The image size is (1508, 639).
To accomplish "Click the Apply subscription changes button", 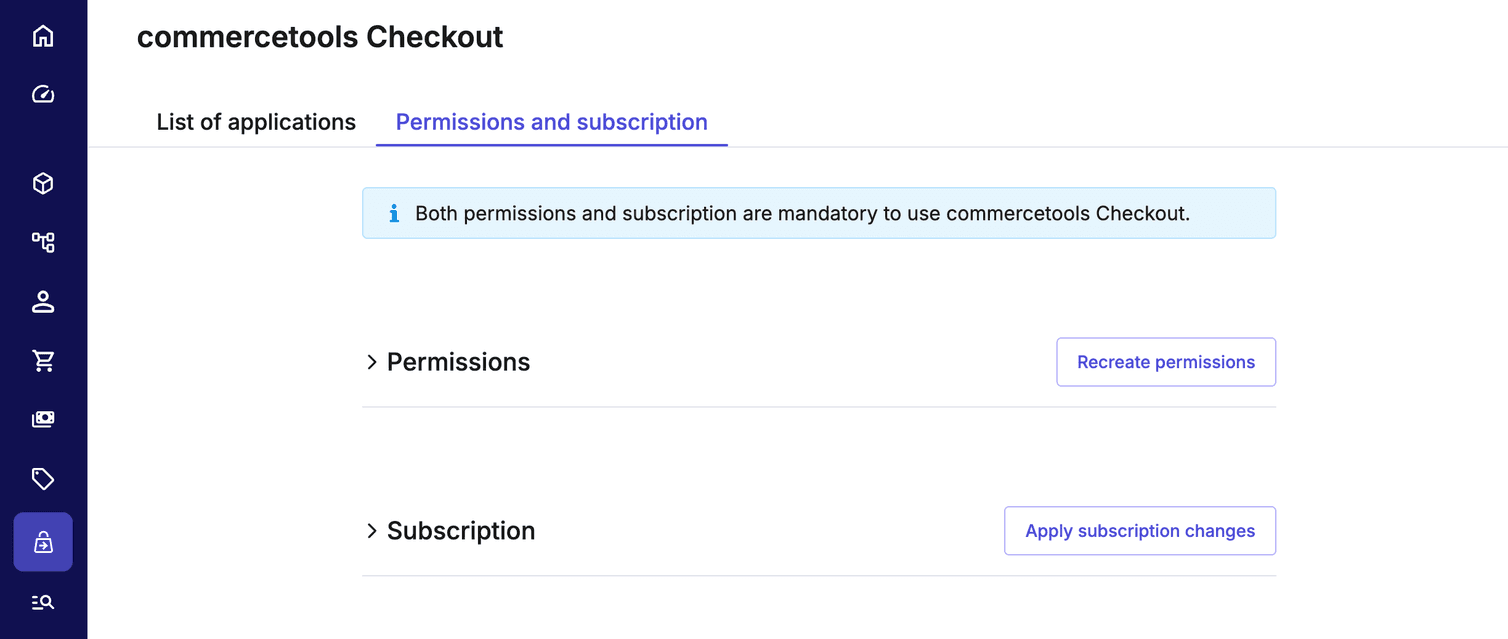I will tap(1139, 530).
